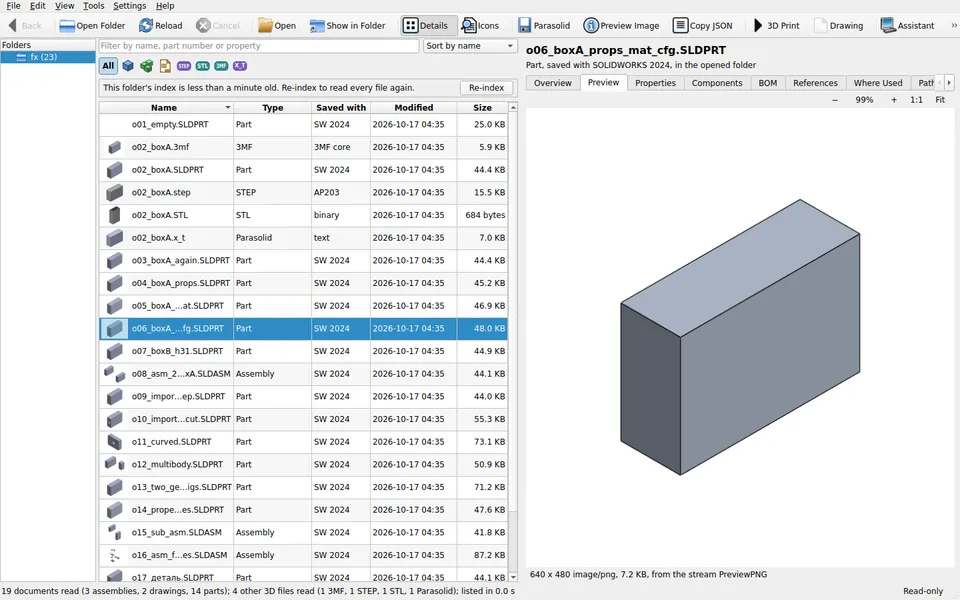Click the o08_asm assembly thumbnail icon

coord(114,373)
